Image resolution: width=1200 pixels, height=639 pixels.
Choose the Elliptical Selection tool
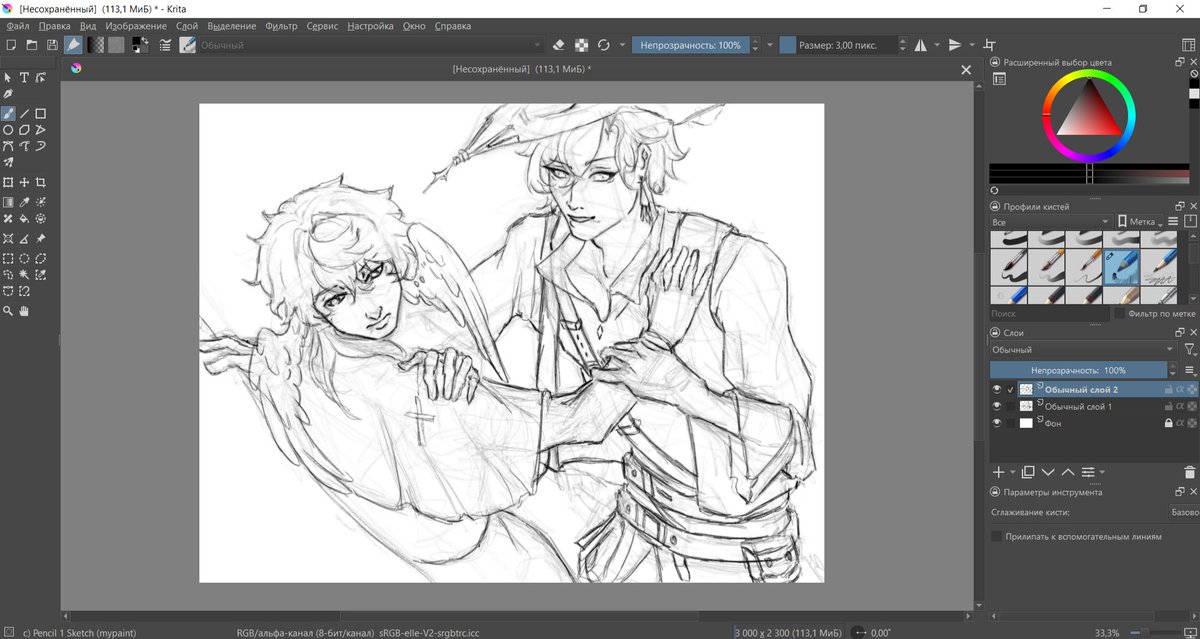point(24,258)
